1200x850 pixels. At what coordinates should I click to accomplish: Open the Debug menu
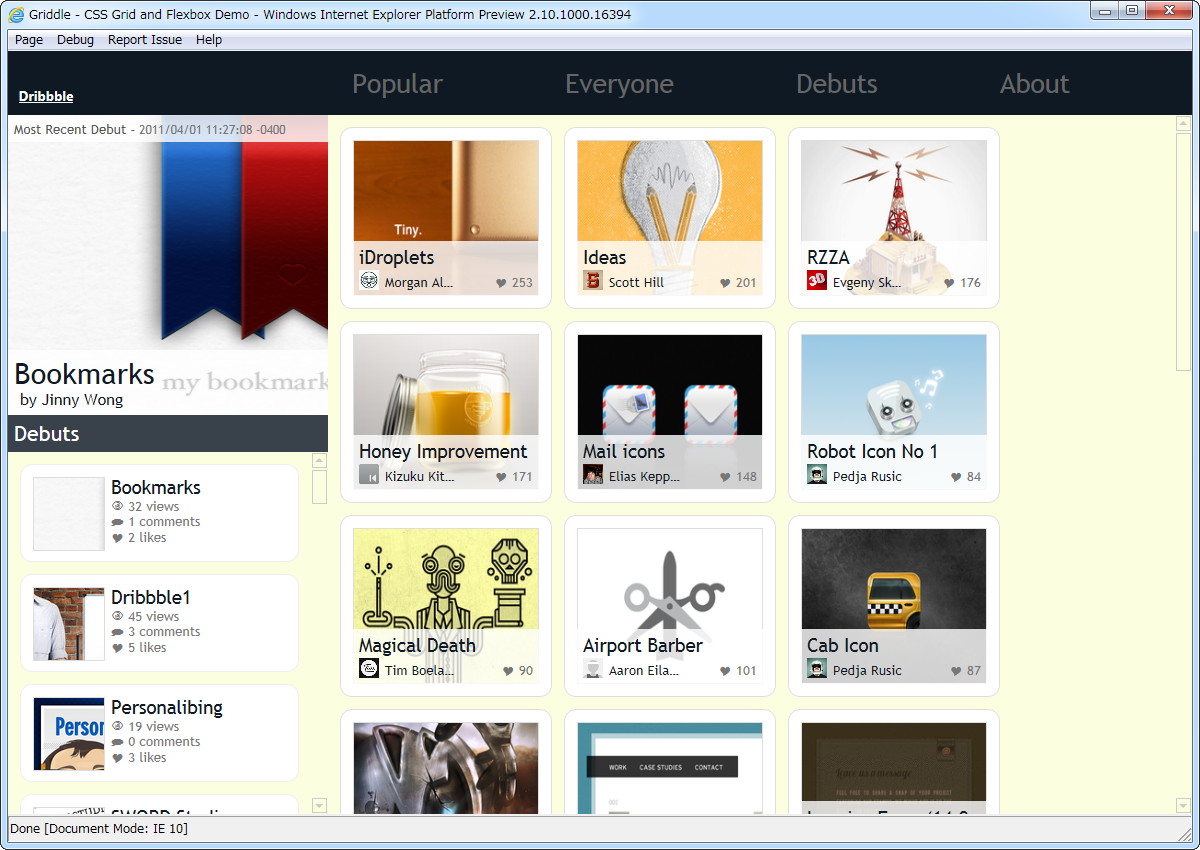click(x=75, y=40)
